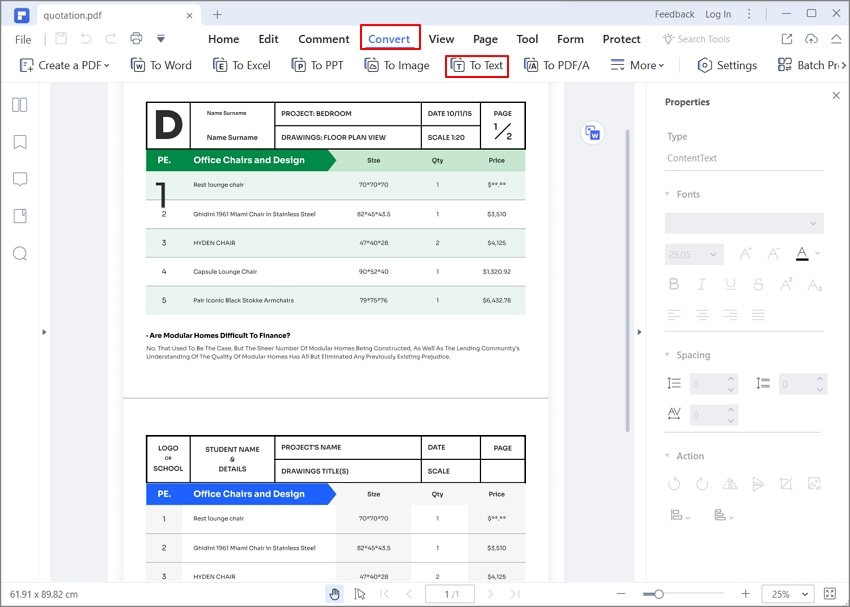The width and height of the screenshot is (850, 607).
Task: Open the zoom percentage dropdown
Action: pyautogui.click(x=787, y=593)
